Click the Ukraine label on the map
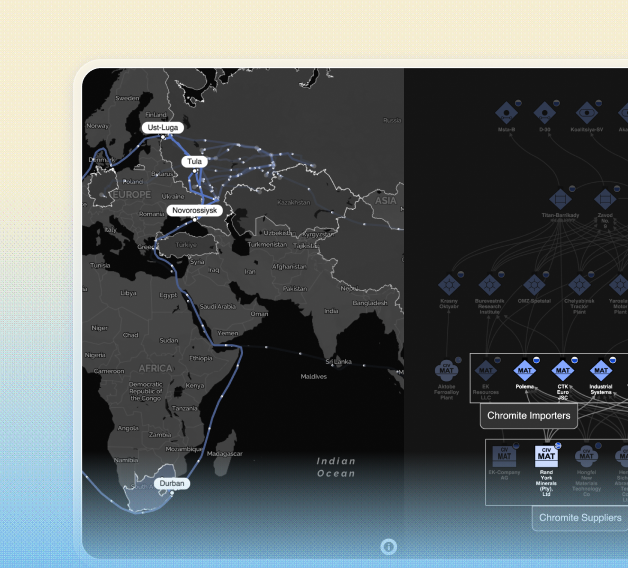Screen dimensions: 628x568 tap(173, 196)
